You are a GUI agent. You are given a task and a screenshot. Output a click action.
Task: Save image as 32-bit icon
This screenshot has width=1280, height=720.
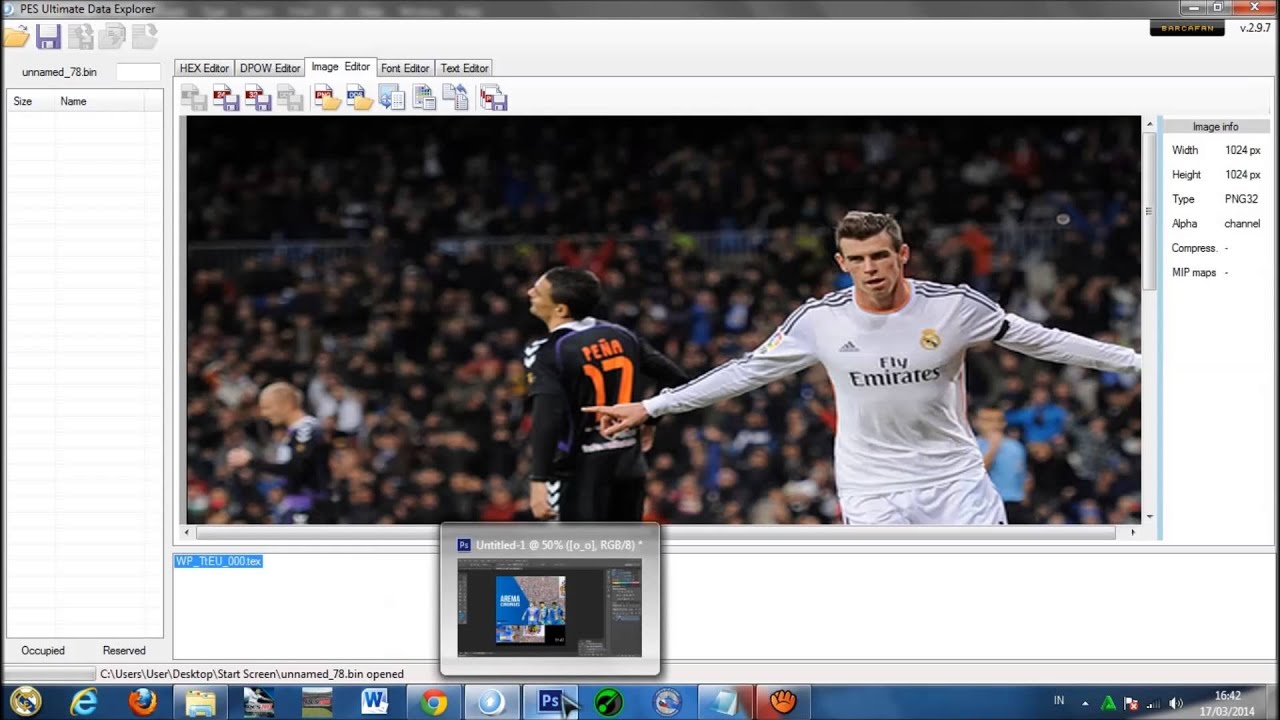[258, 97]
